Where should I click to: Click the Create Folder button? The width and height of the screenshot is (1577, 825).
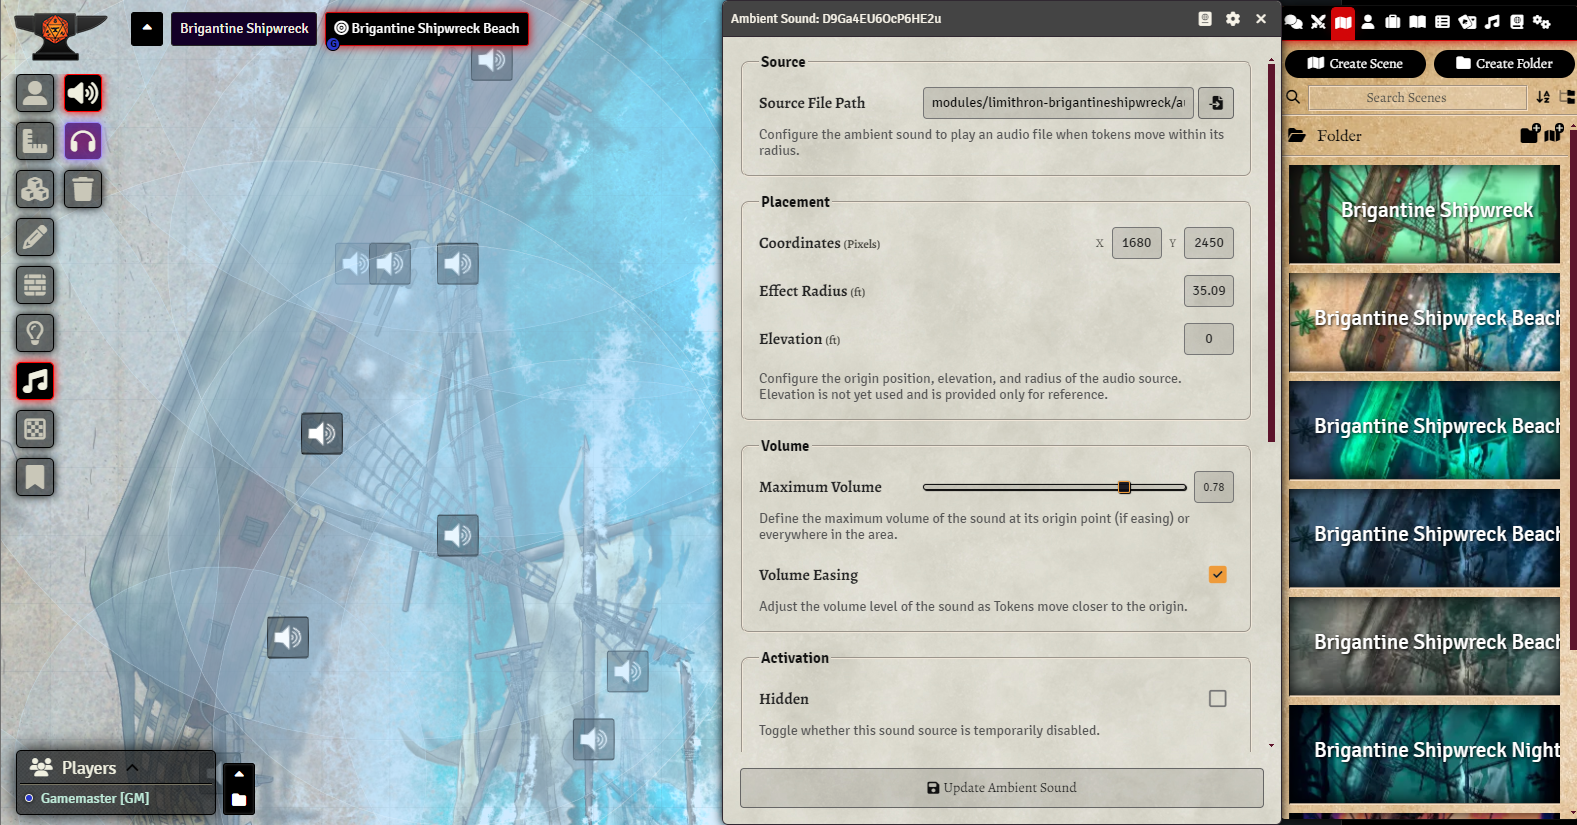coord(1504,63)
